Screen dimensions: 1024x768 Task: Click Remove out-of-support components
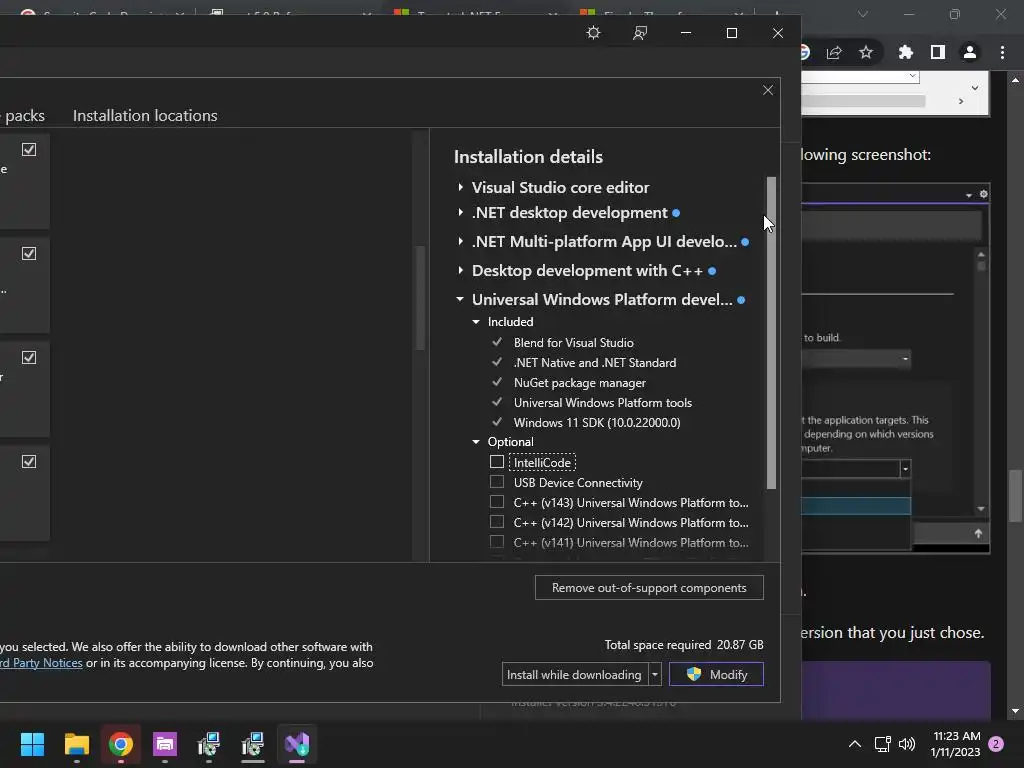coord(649,588)
